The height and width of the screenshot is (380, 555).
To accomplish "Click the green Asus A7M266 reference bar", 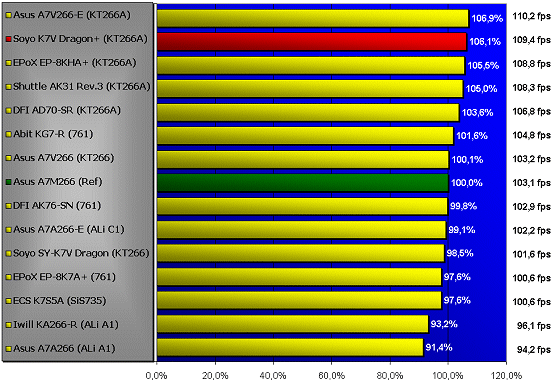I will point(303,183).
